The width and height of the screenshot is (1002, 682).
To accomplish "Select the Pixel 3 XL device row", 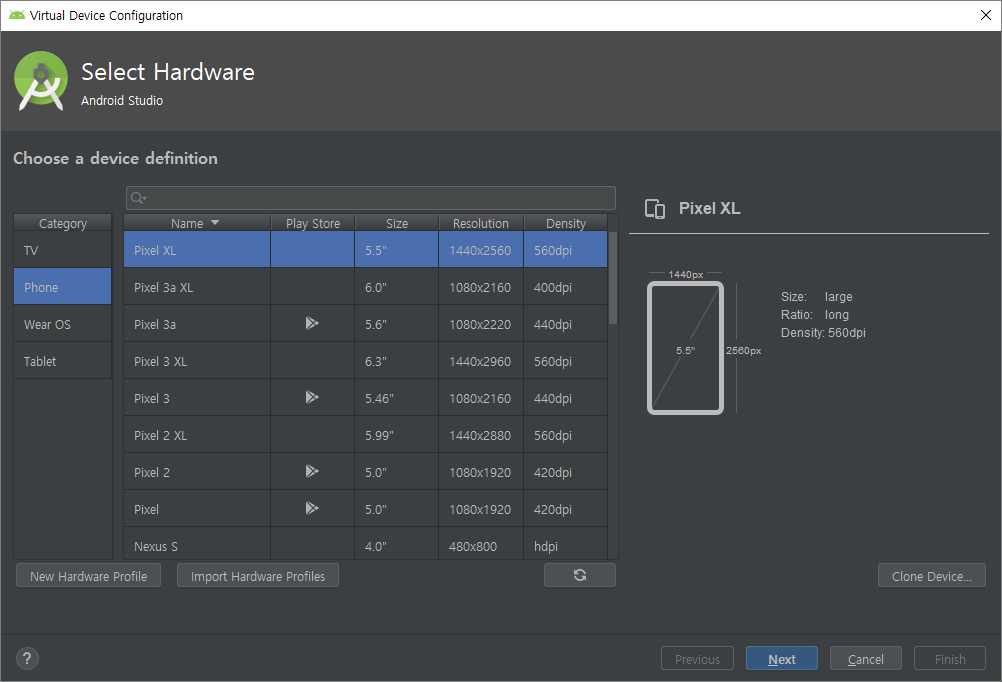I will pyautogui.click(x=366, y=361).
